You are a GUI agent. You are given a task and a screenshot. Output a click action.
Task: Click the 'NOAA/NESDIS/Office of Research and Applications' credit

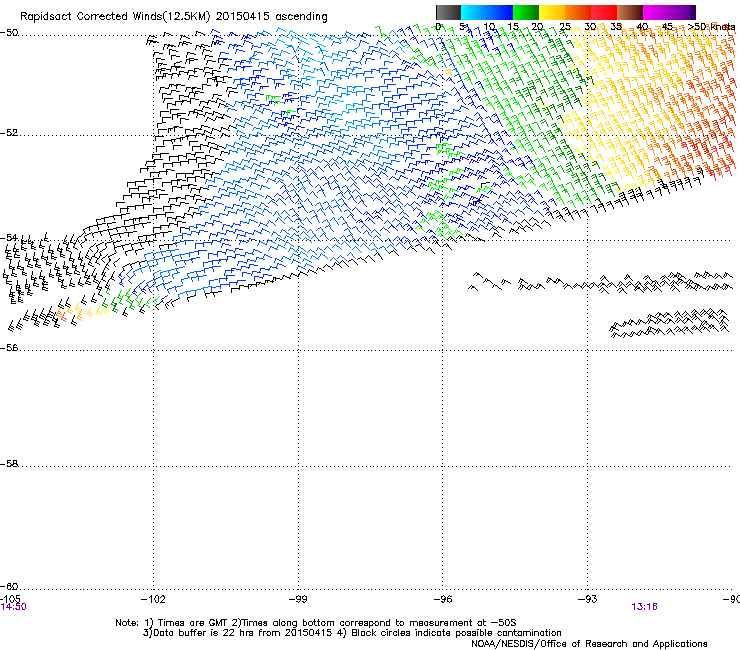point(589,644)
